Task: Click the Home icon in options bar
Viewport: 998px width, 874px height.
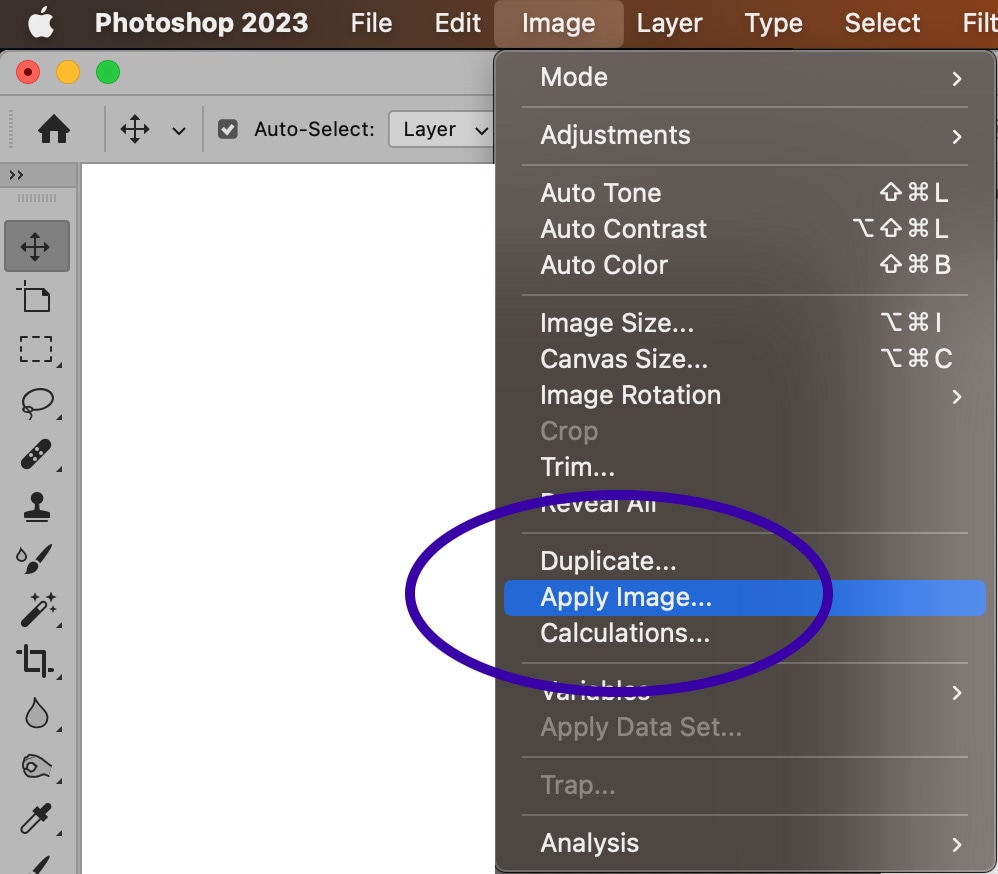Action: pyautogui.click(x=53, y=129)
